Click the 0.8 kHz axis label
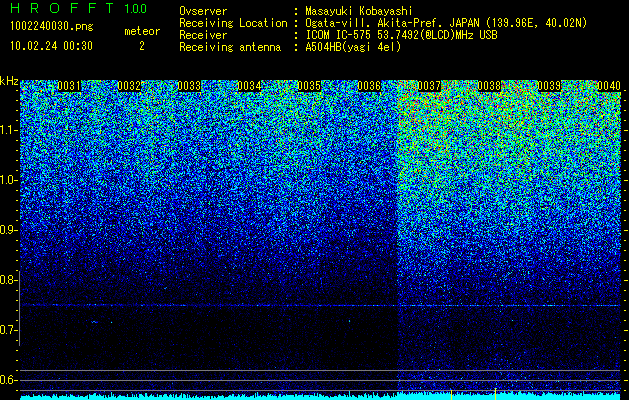This screenshot has height=400, width=629. (8, 280)
